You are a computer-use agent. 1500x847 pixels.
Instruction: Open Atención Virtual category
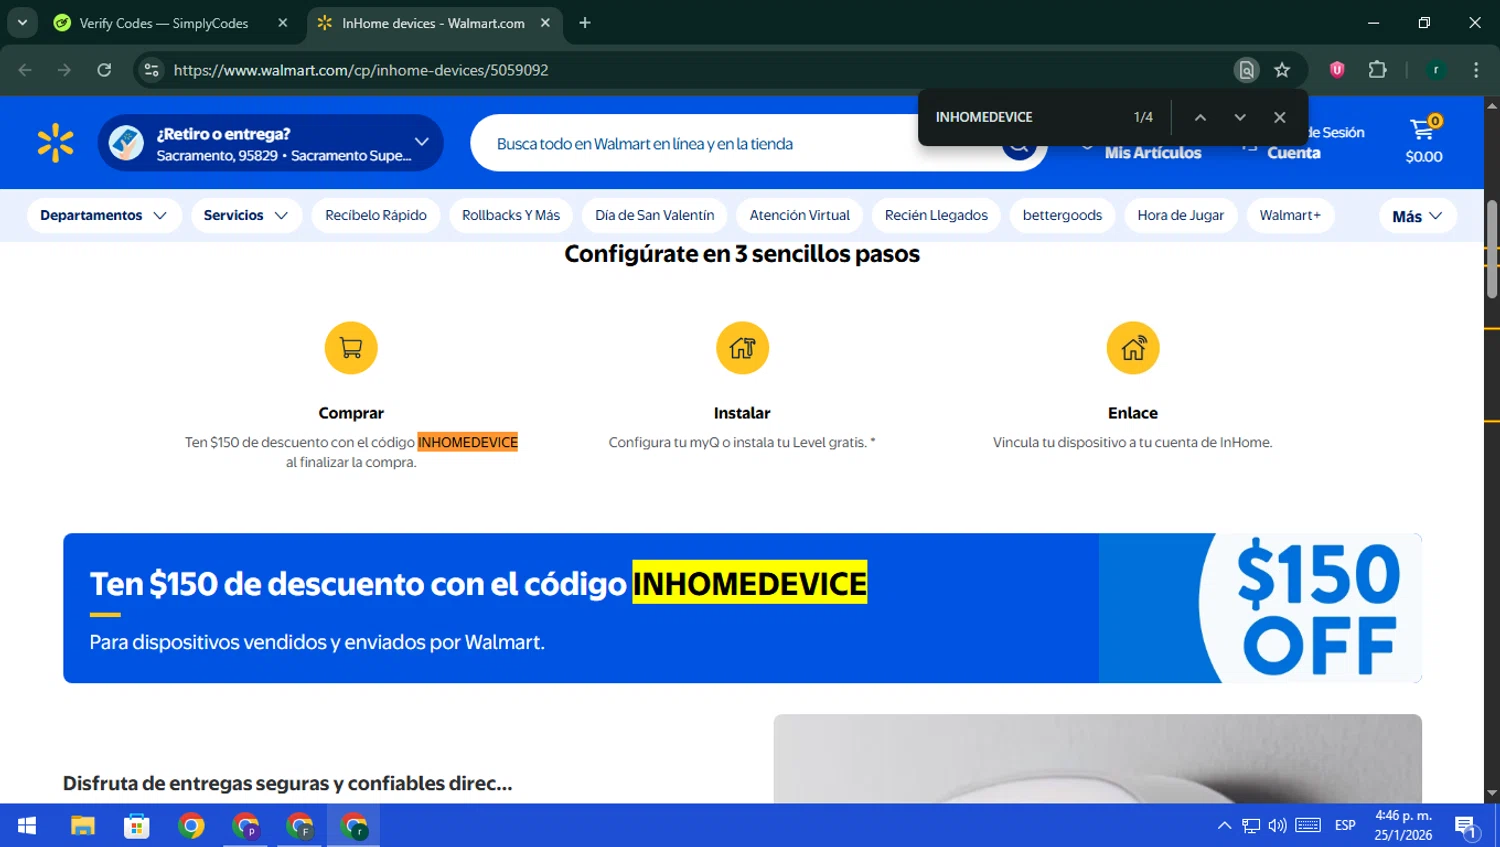pos(800,215)
